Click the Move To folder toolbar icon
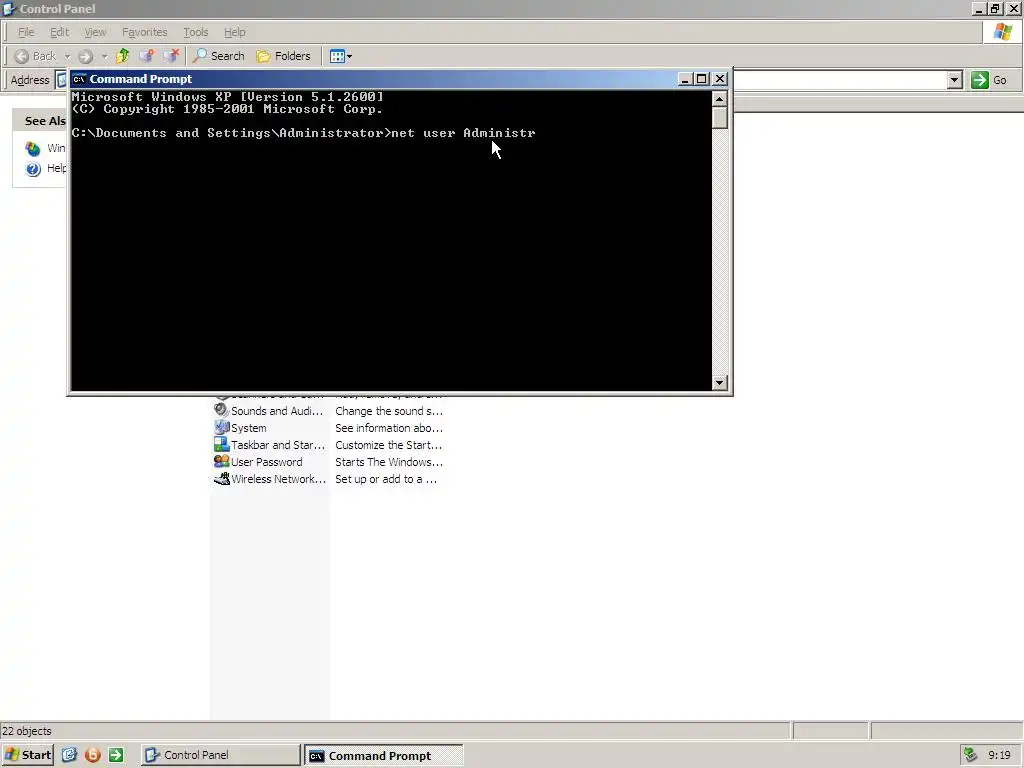1024x768 pixels. click(147, 56)
